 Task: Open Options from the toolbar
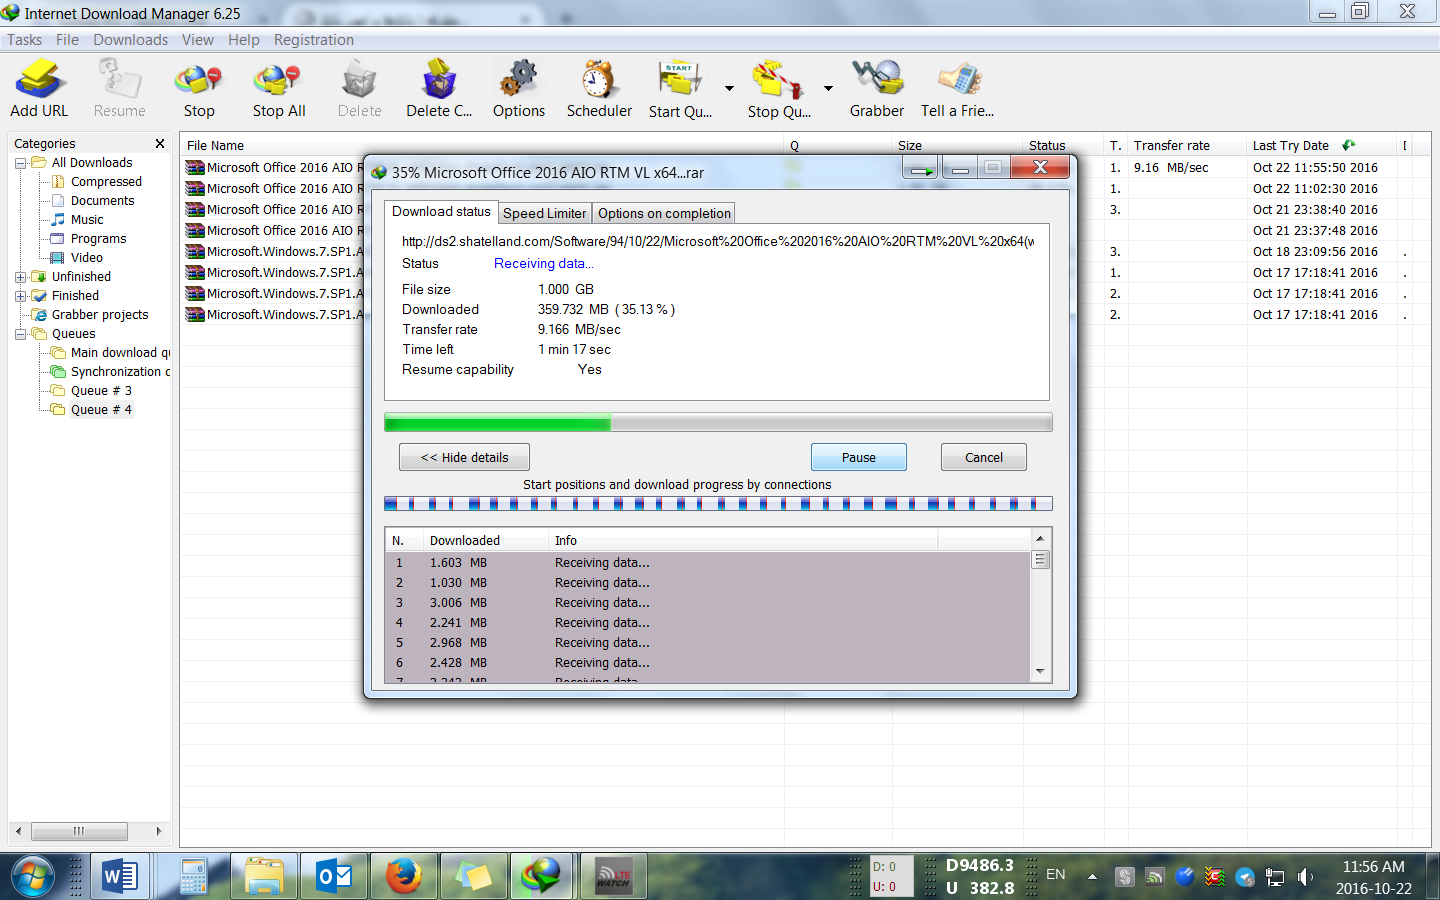(519, 88)
